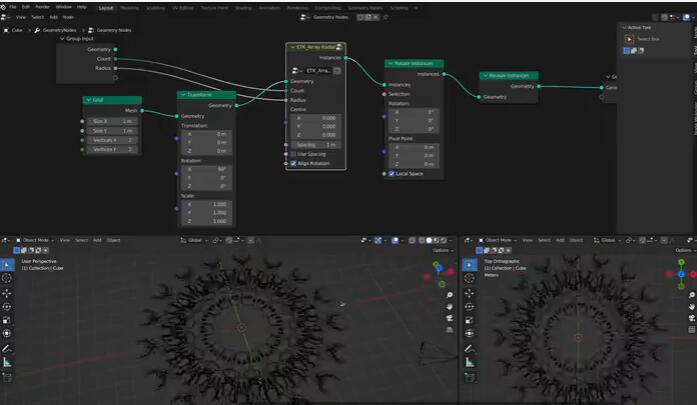
Task: Open the Window menu
Action: click(x=64, y=7)
